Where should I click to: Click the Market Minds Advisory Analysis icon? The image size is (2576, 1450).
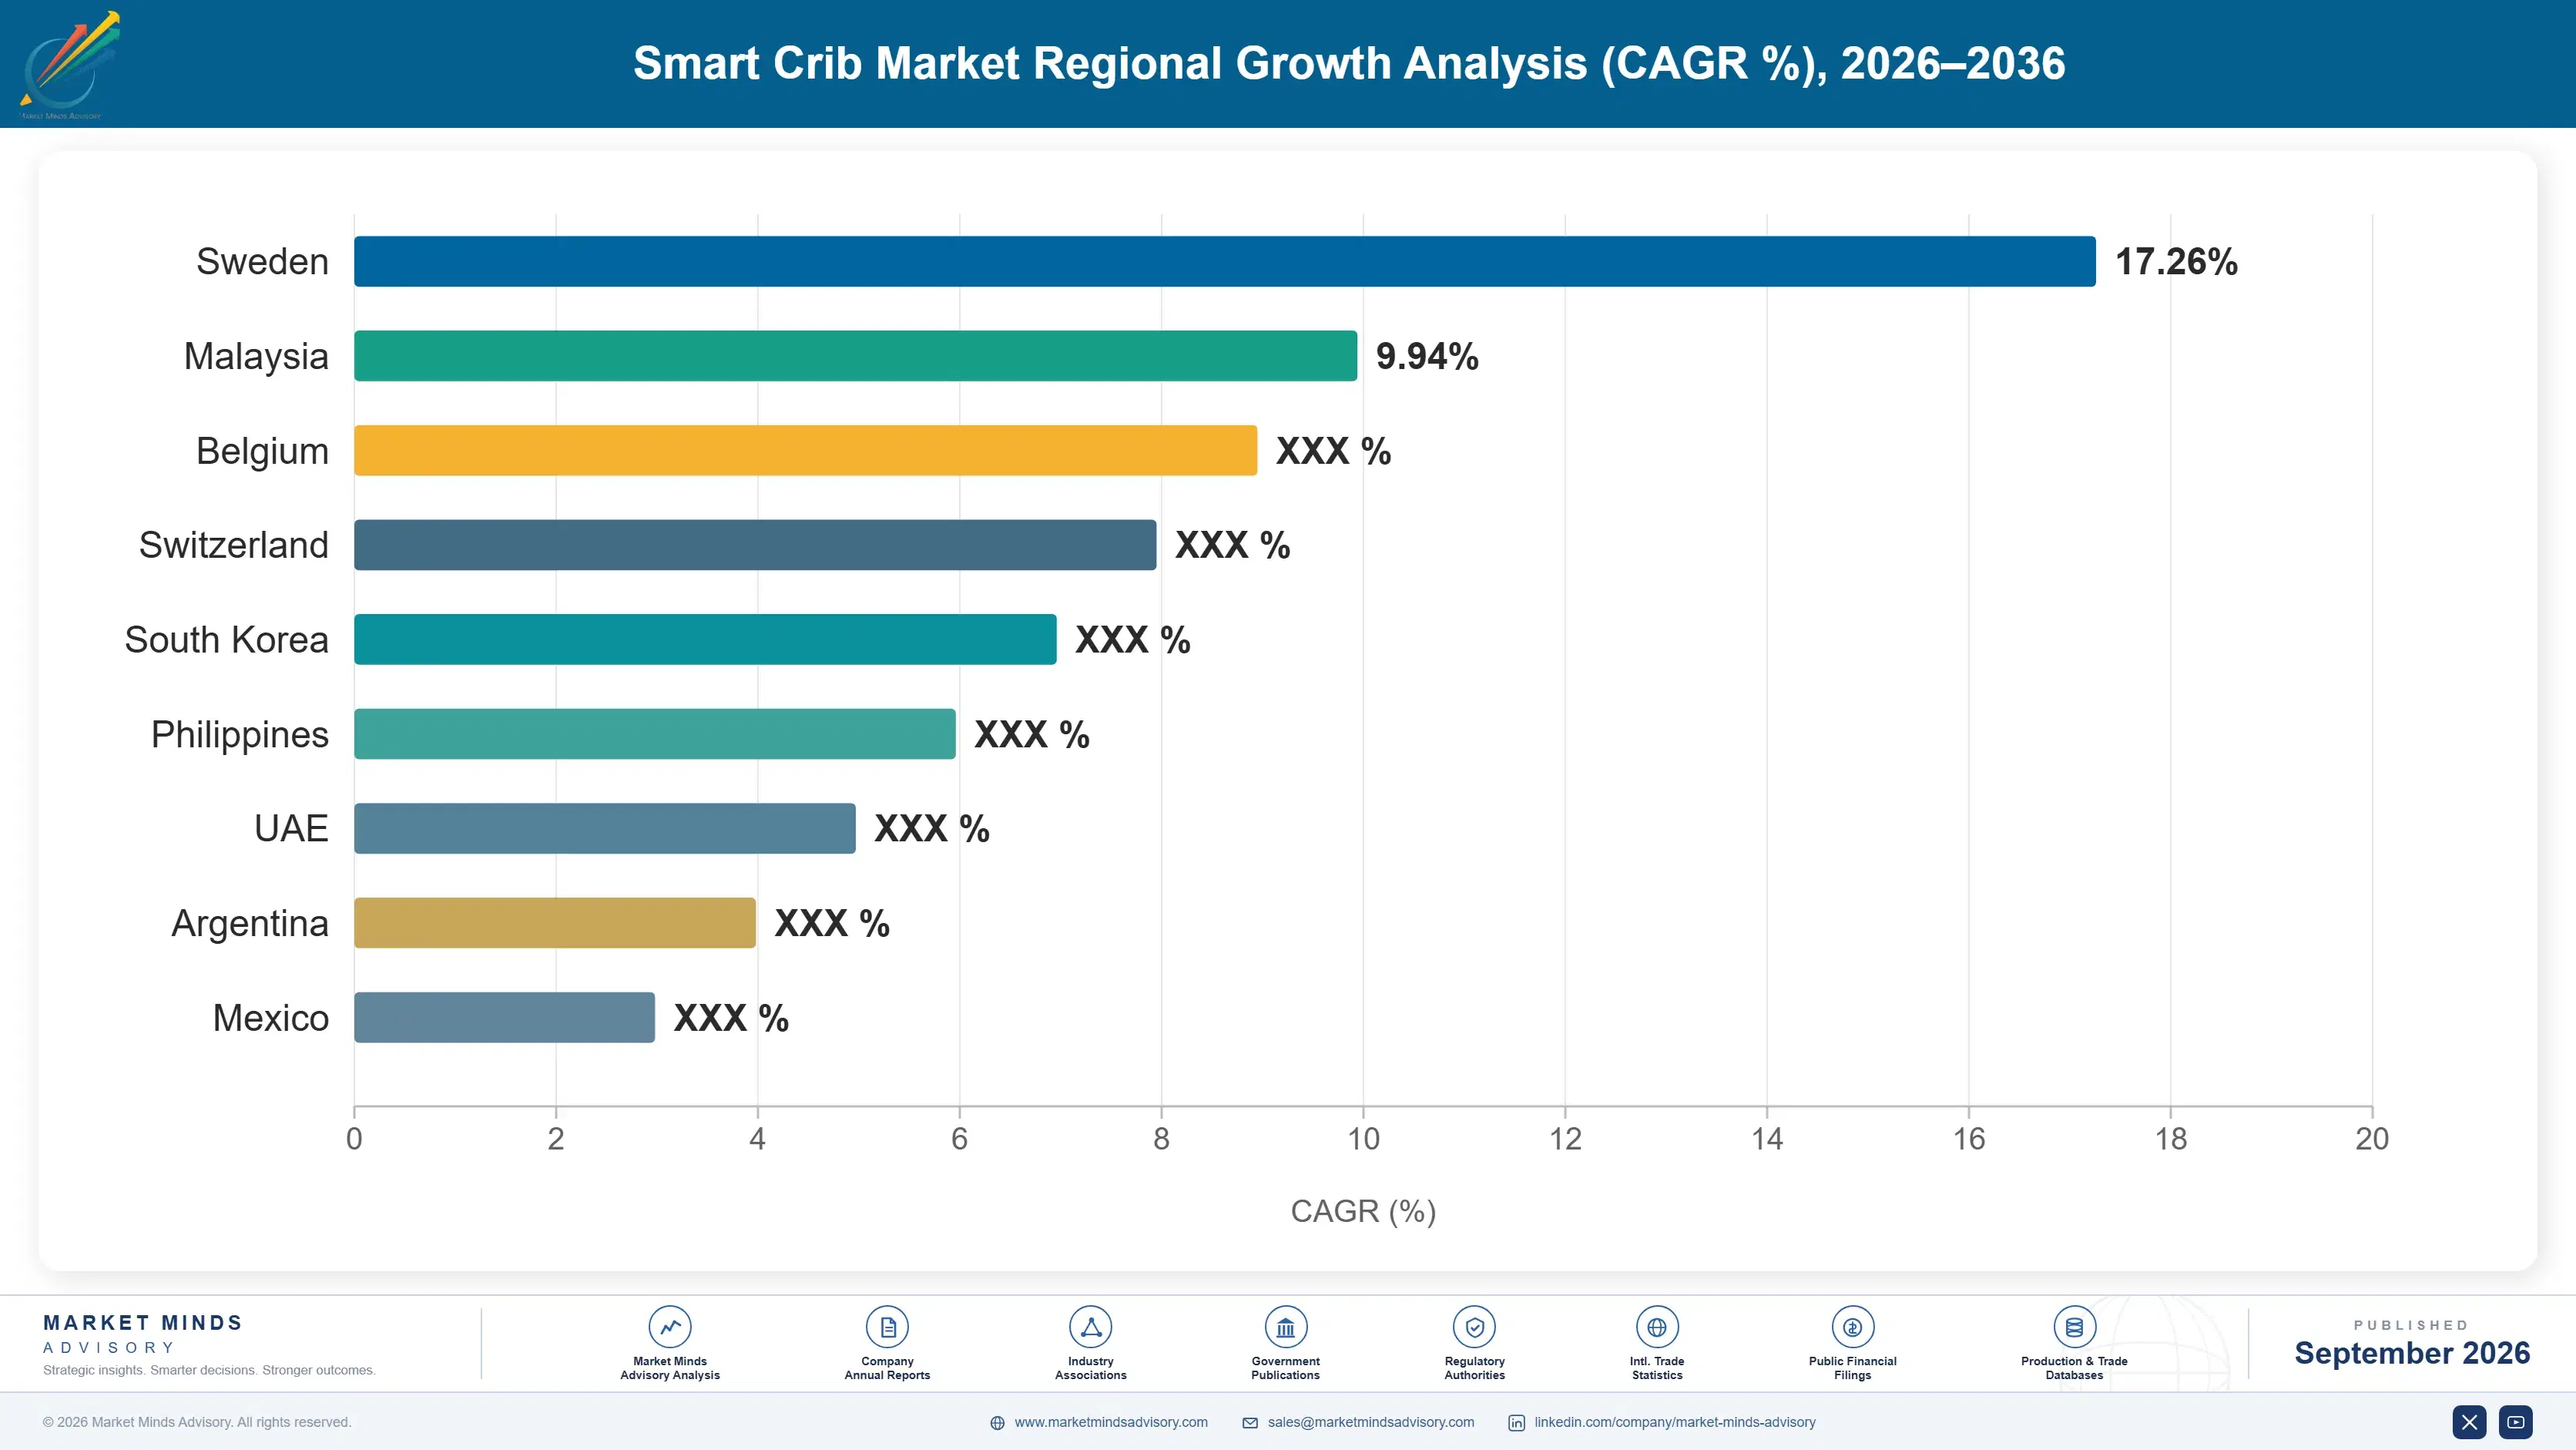coord(670,1327)
